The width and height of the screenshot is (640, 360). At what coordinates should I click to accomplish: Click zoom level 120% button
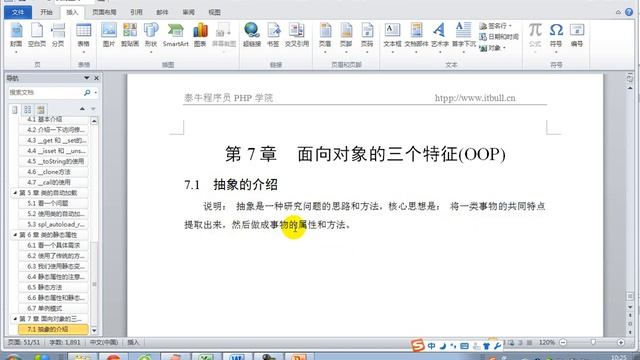(x=546, y=342)
